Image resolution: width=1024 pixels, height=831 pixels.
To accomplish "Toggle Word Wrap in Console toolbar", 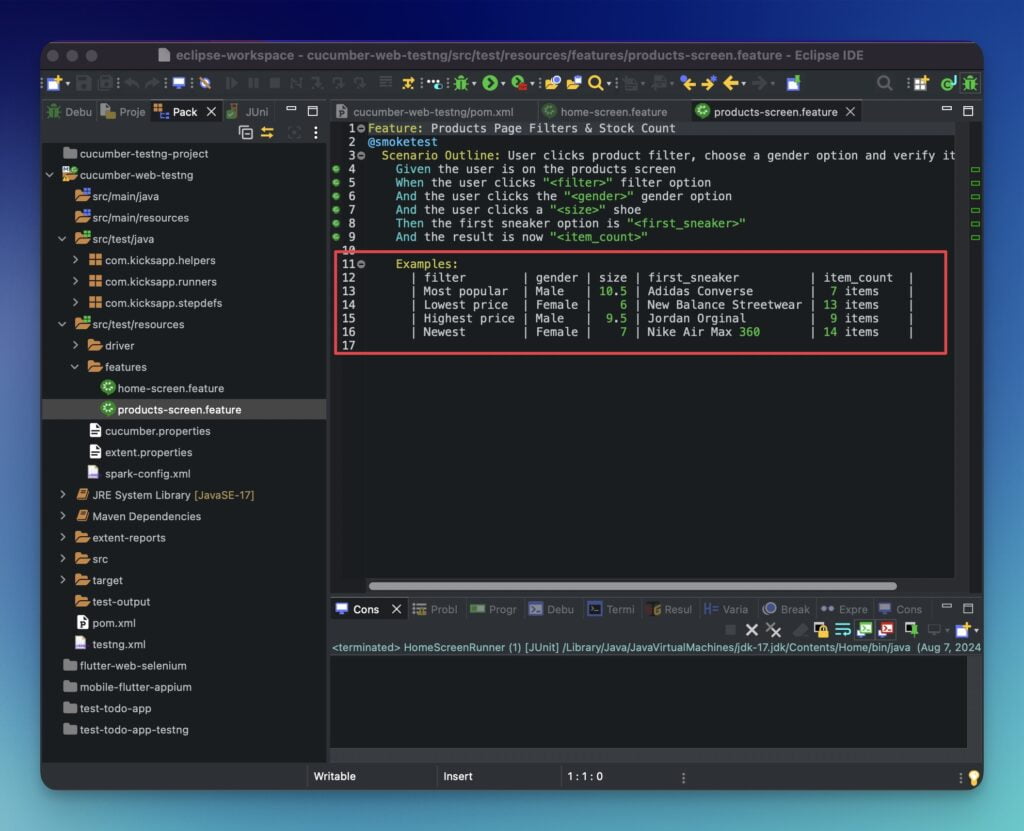I will point(842,630).
